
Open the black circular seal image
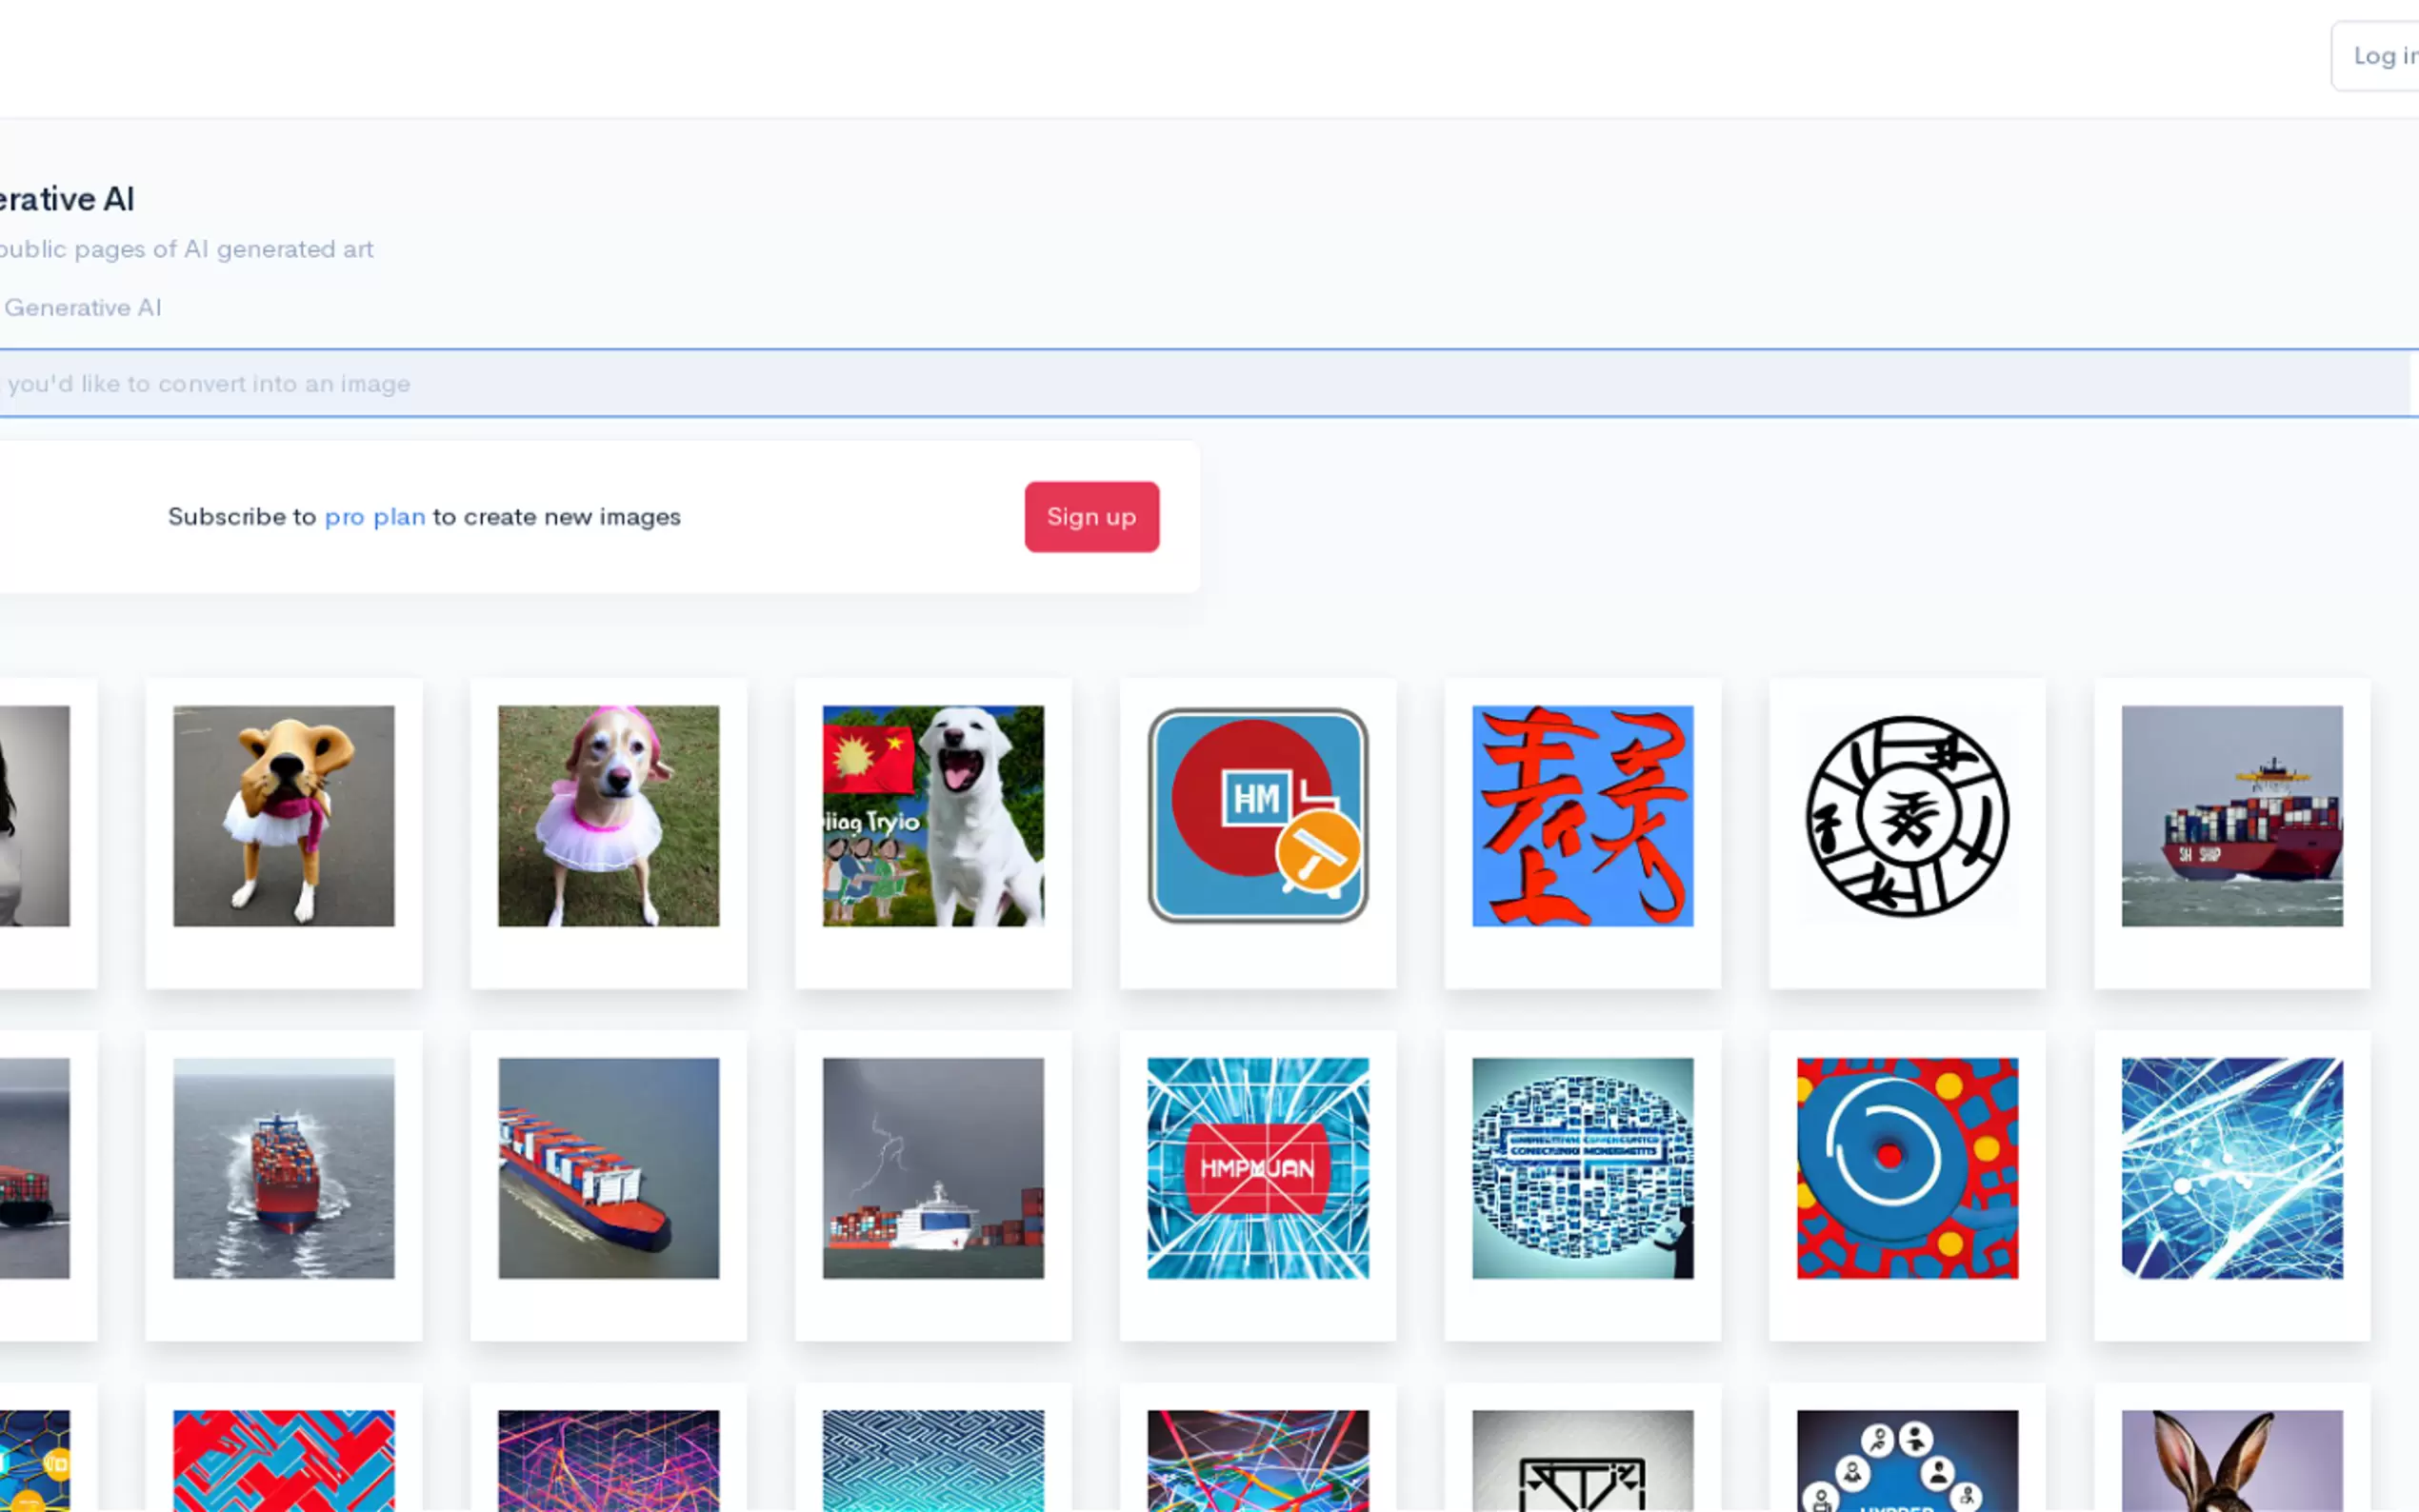coord(1907,816)
